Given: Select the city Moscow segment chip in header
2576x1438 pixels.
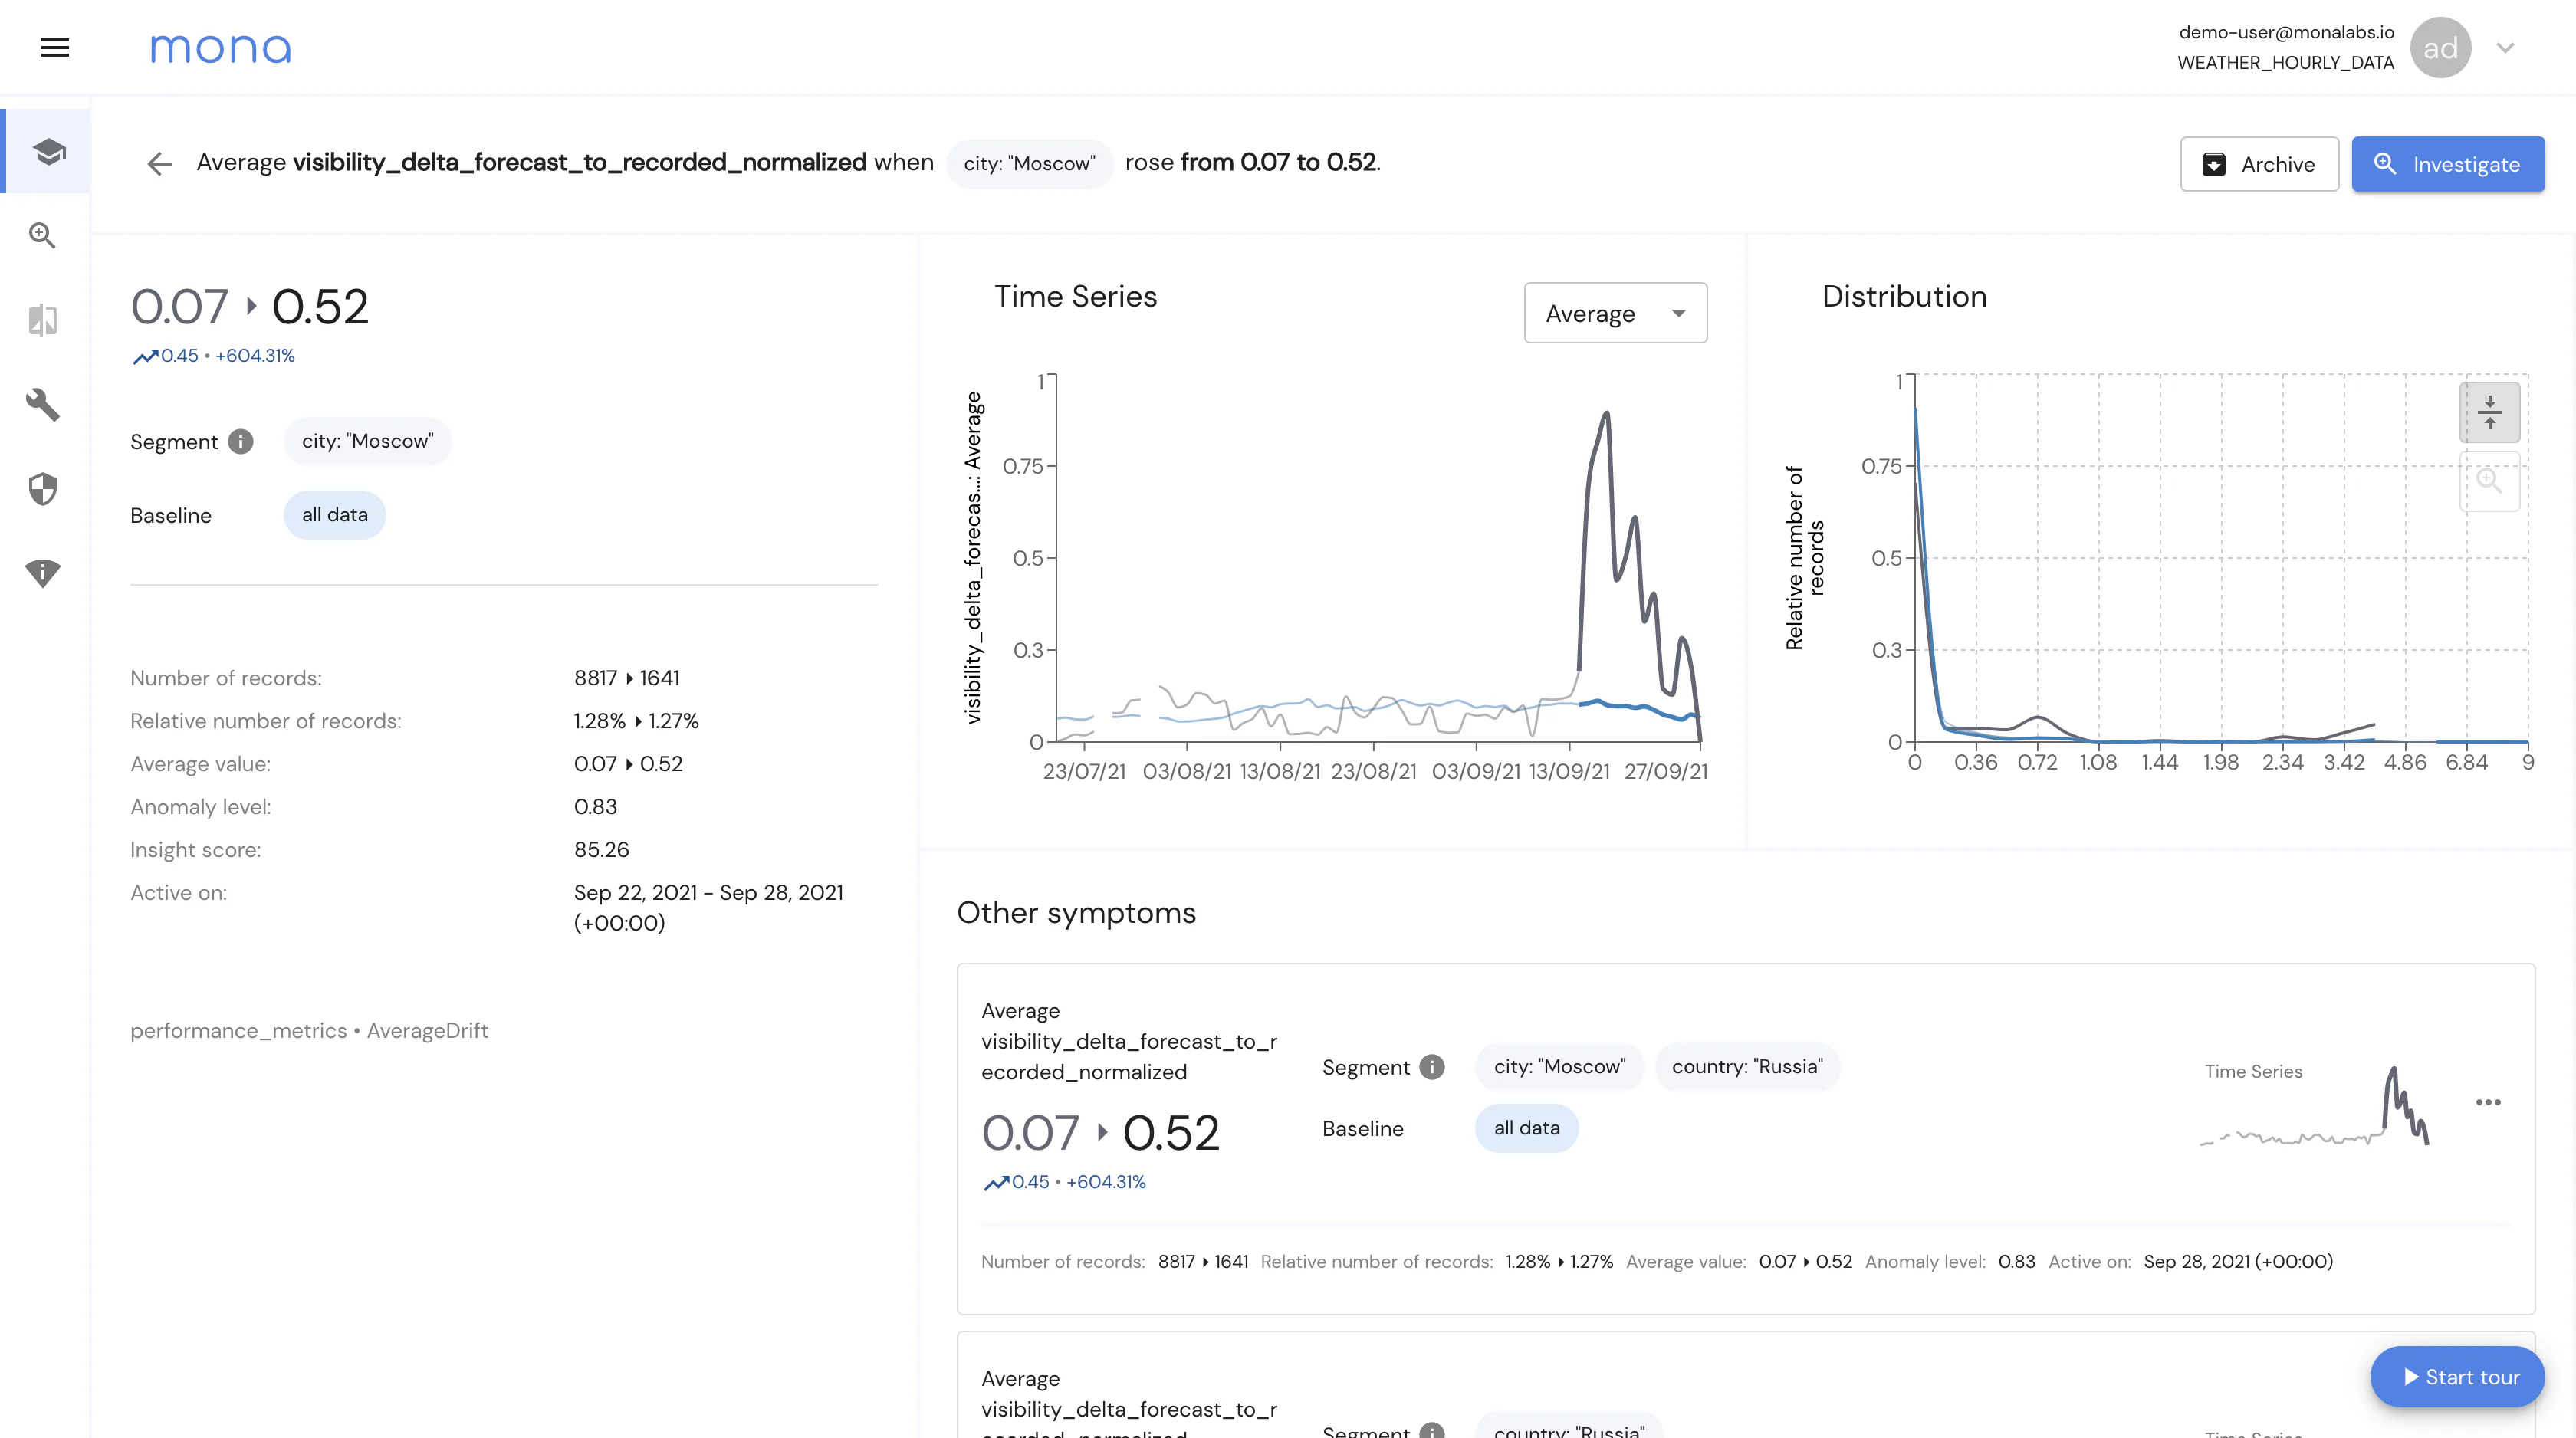Looking at the screenshot, I should [1029, 163].
